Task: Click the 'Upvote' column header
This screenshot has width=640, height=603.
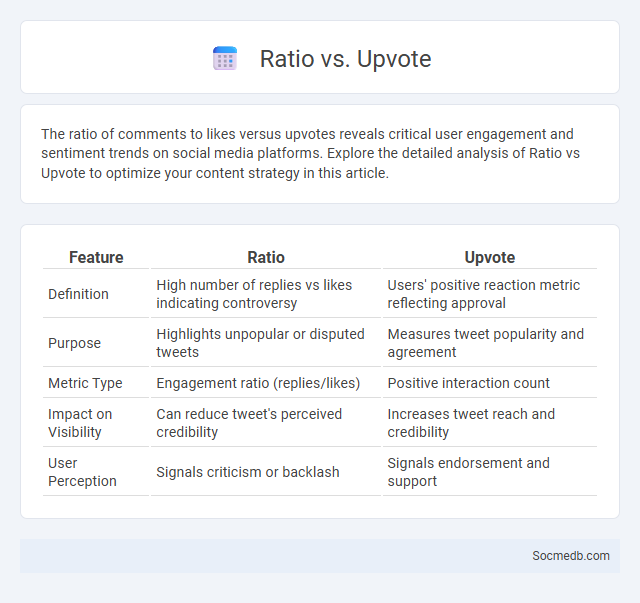Action: [490, 258]
